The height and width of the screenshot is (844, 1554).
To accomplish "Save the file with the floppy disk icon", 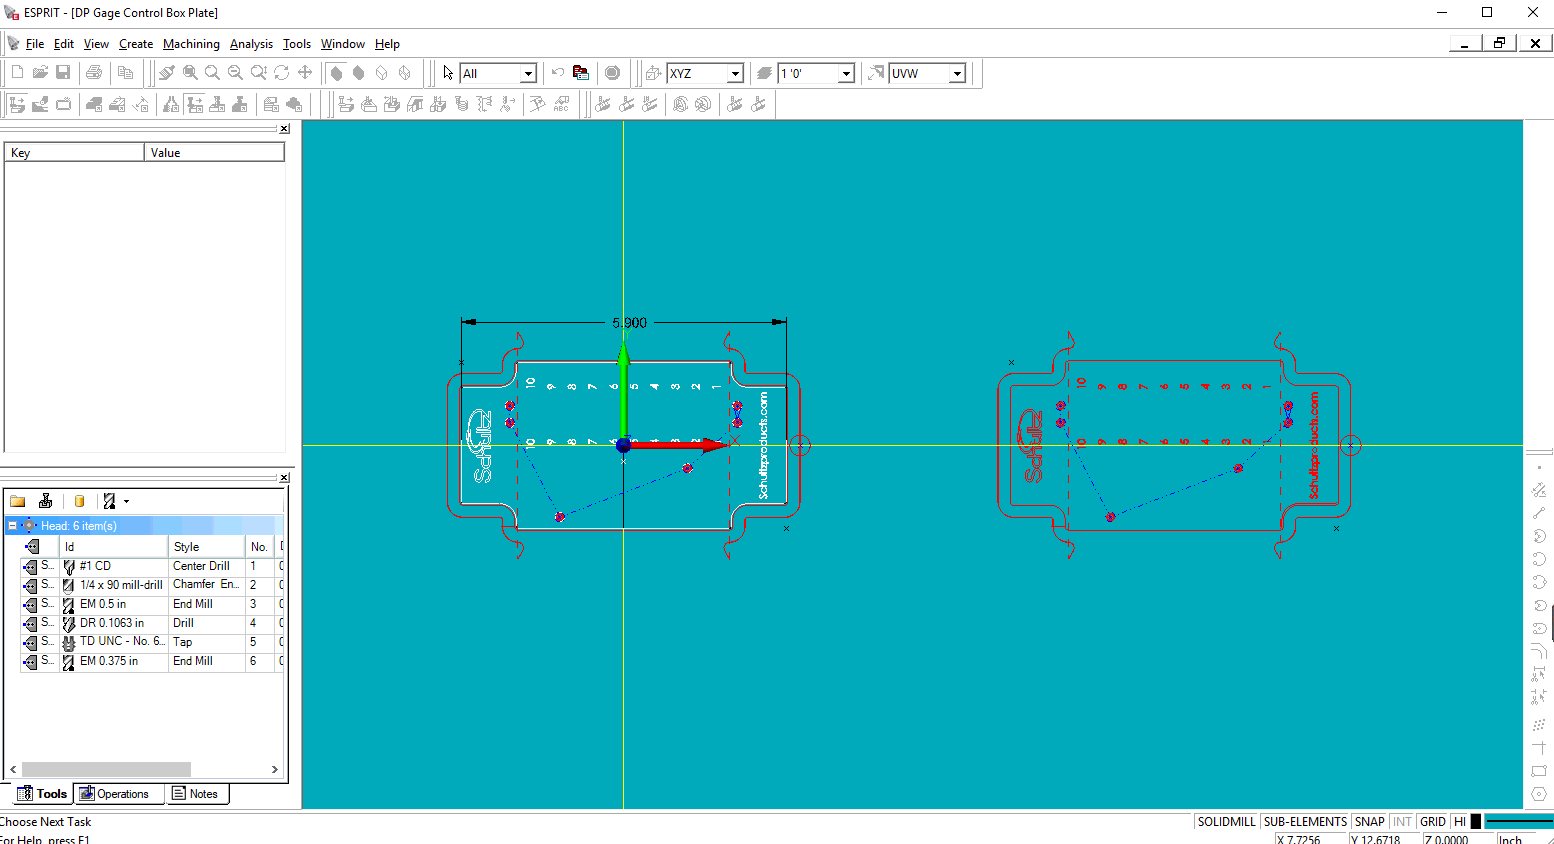I will coord(63,72).
